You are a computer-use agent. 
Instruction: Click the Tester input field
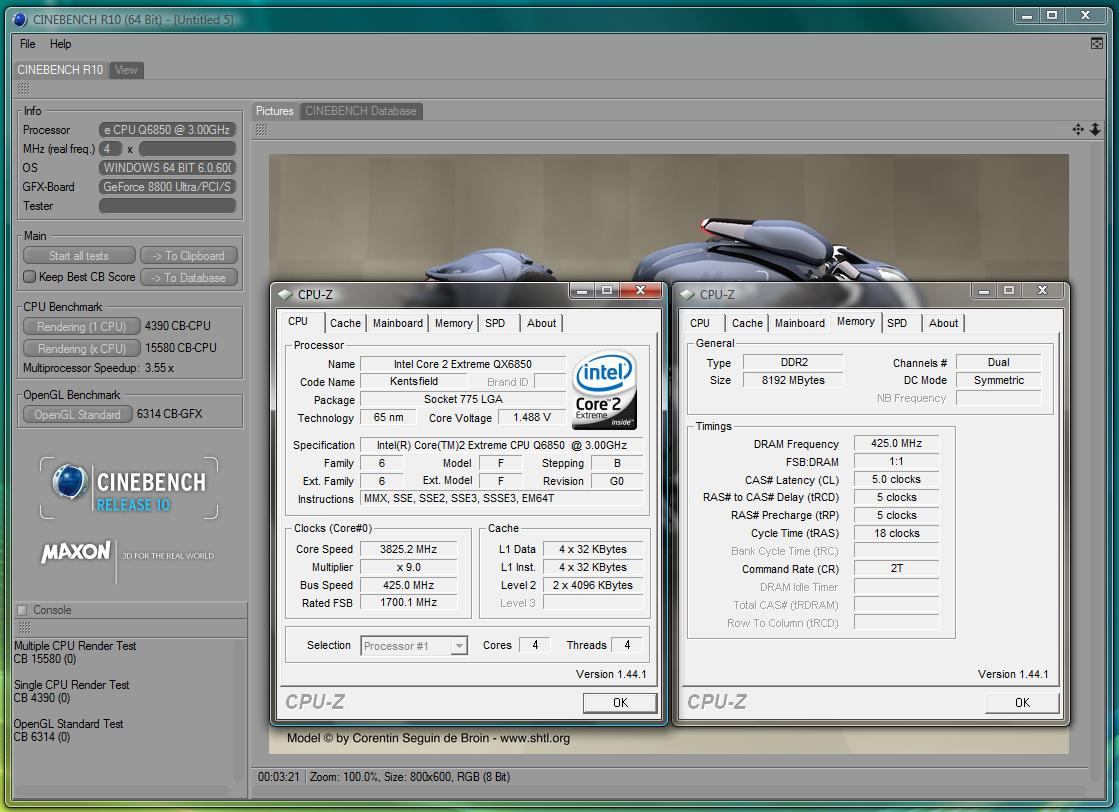(167, 205)
